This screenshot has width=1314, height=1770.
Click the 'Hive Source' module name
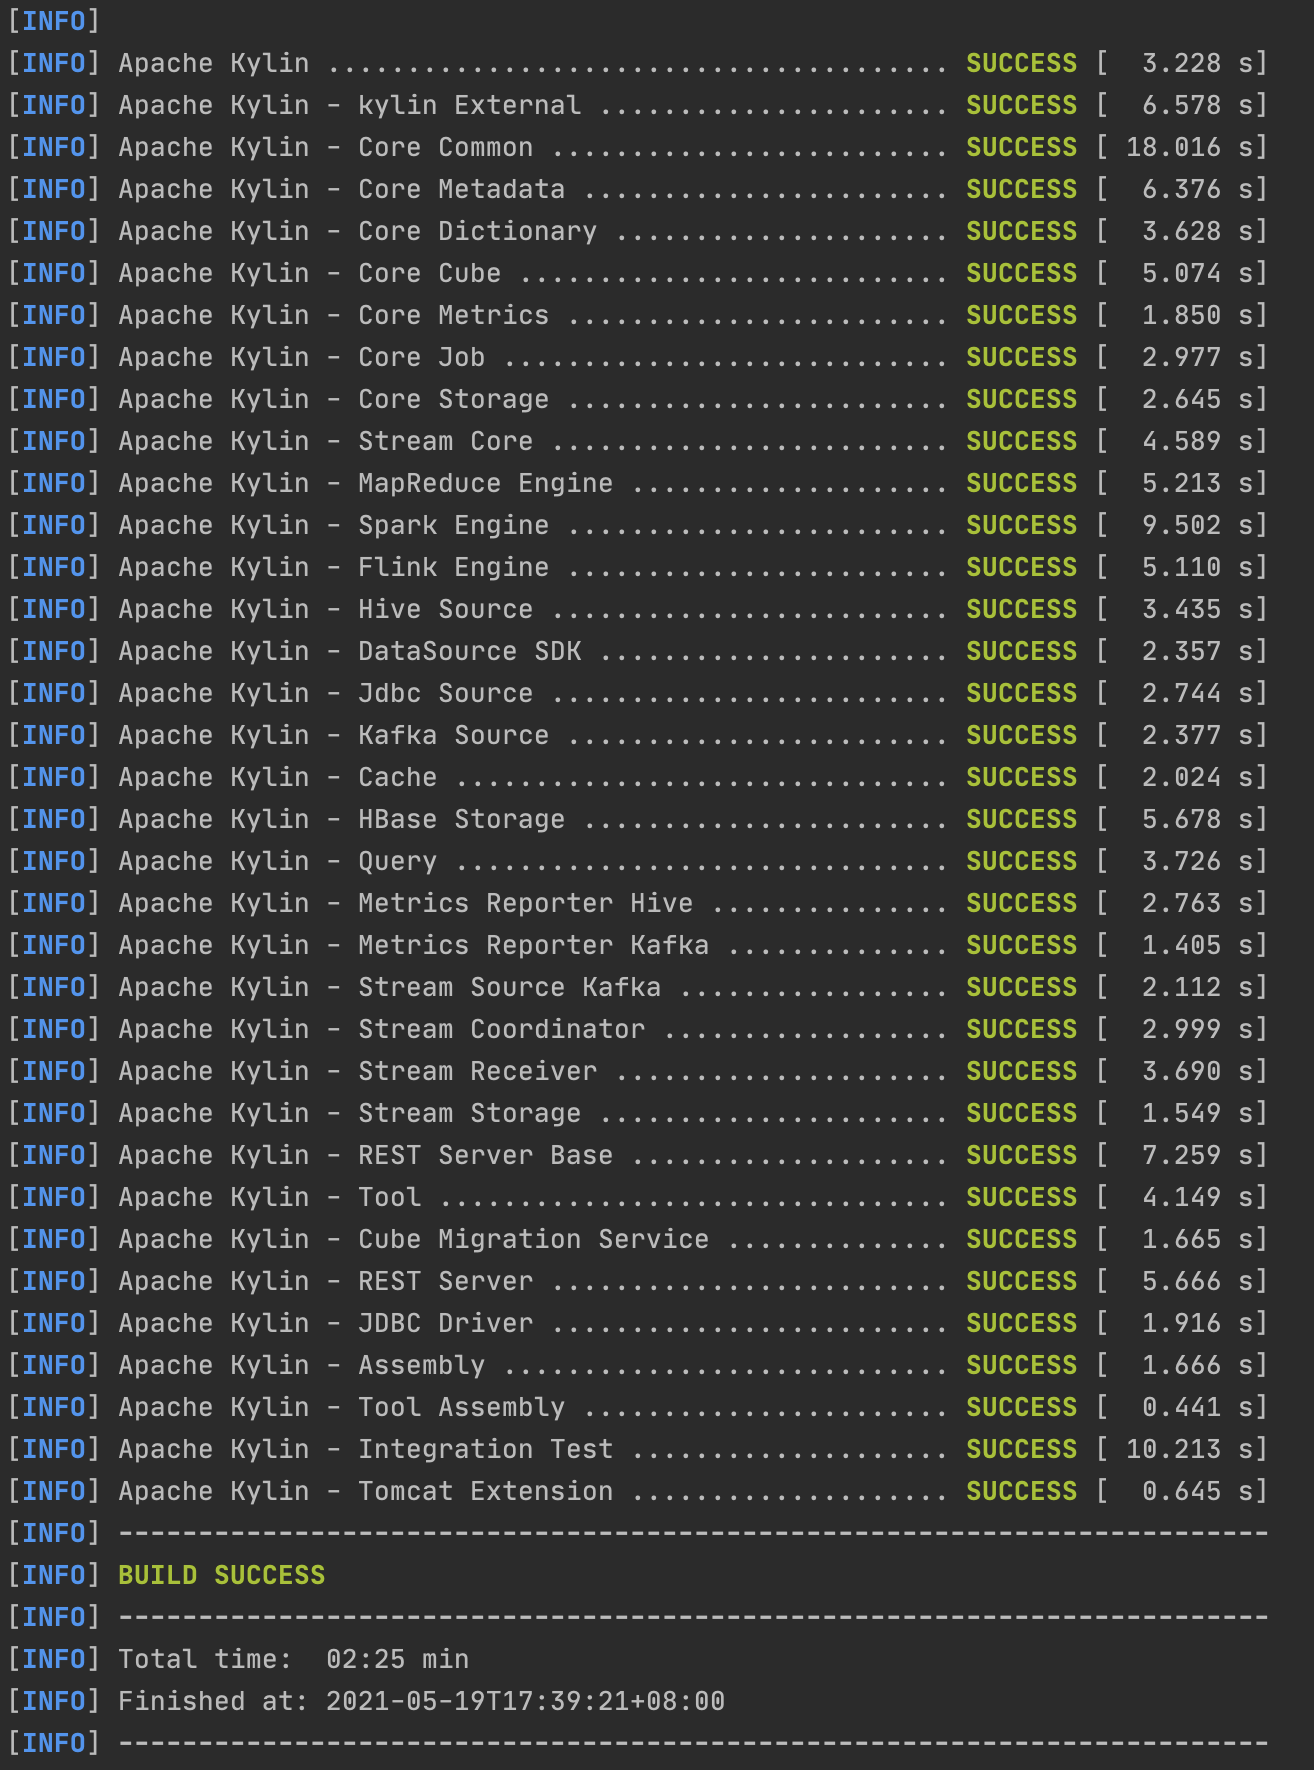point(446,609)
